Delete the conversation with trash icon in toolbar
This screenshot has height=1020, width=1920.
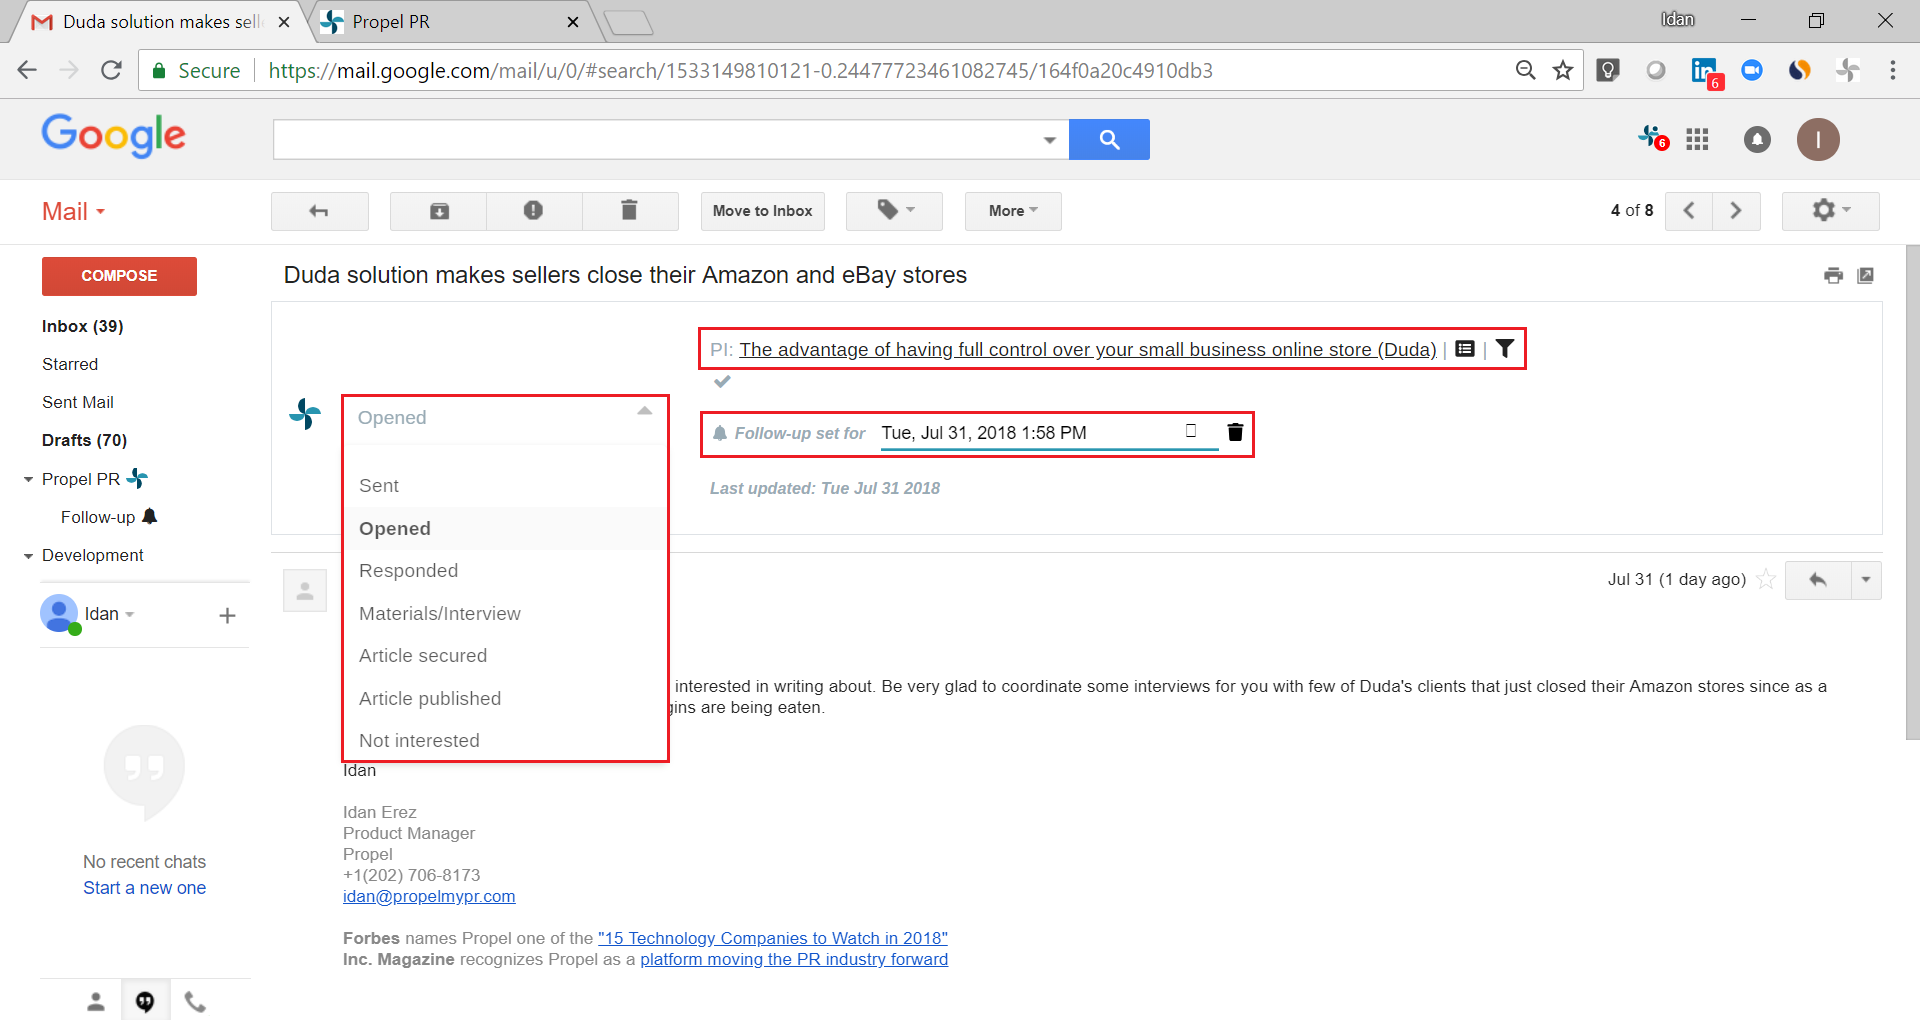tap(629, 211)
